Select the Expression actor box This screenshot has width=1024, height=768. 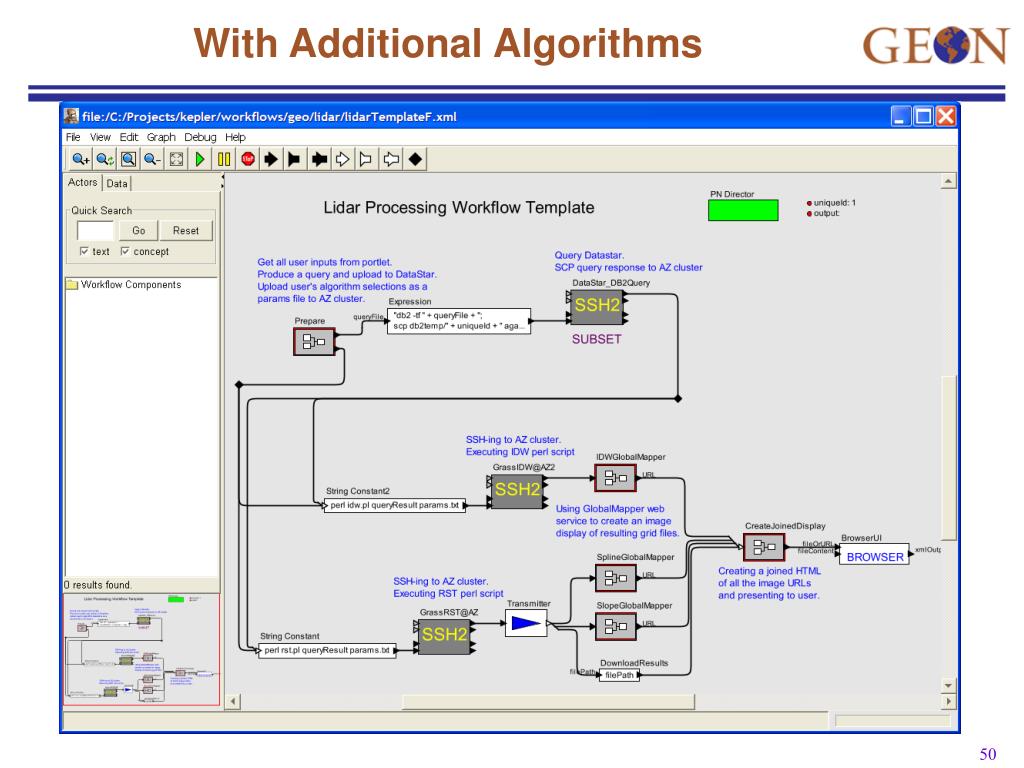point(459,321)
